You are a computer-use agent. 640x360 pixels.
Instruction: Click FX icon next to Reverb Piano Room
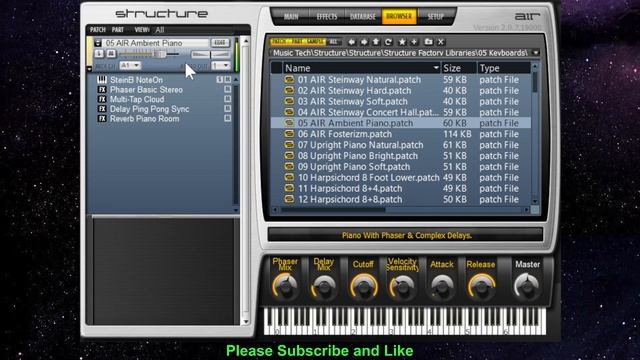[102, 119]
